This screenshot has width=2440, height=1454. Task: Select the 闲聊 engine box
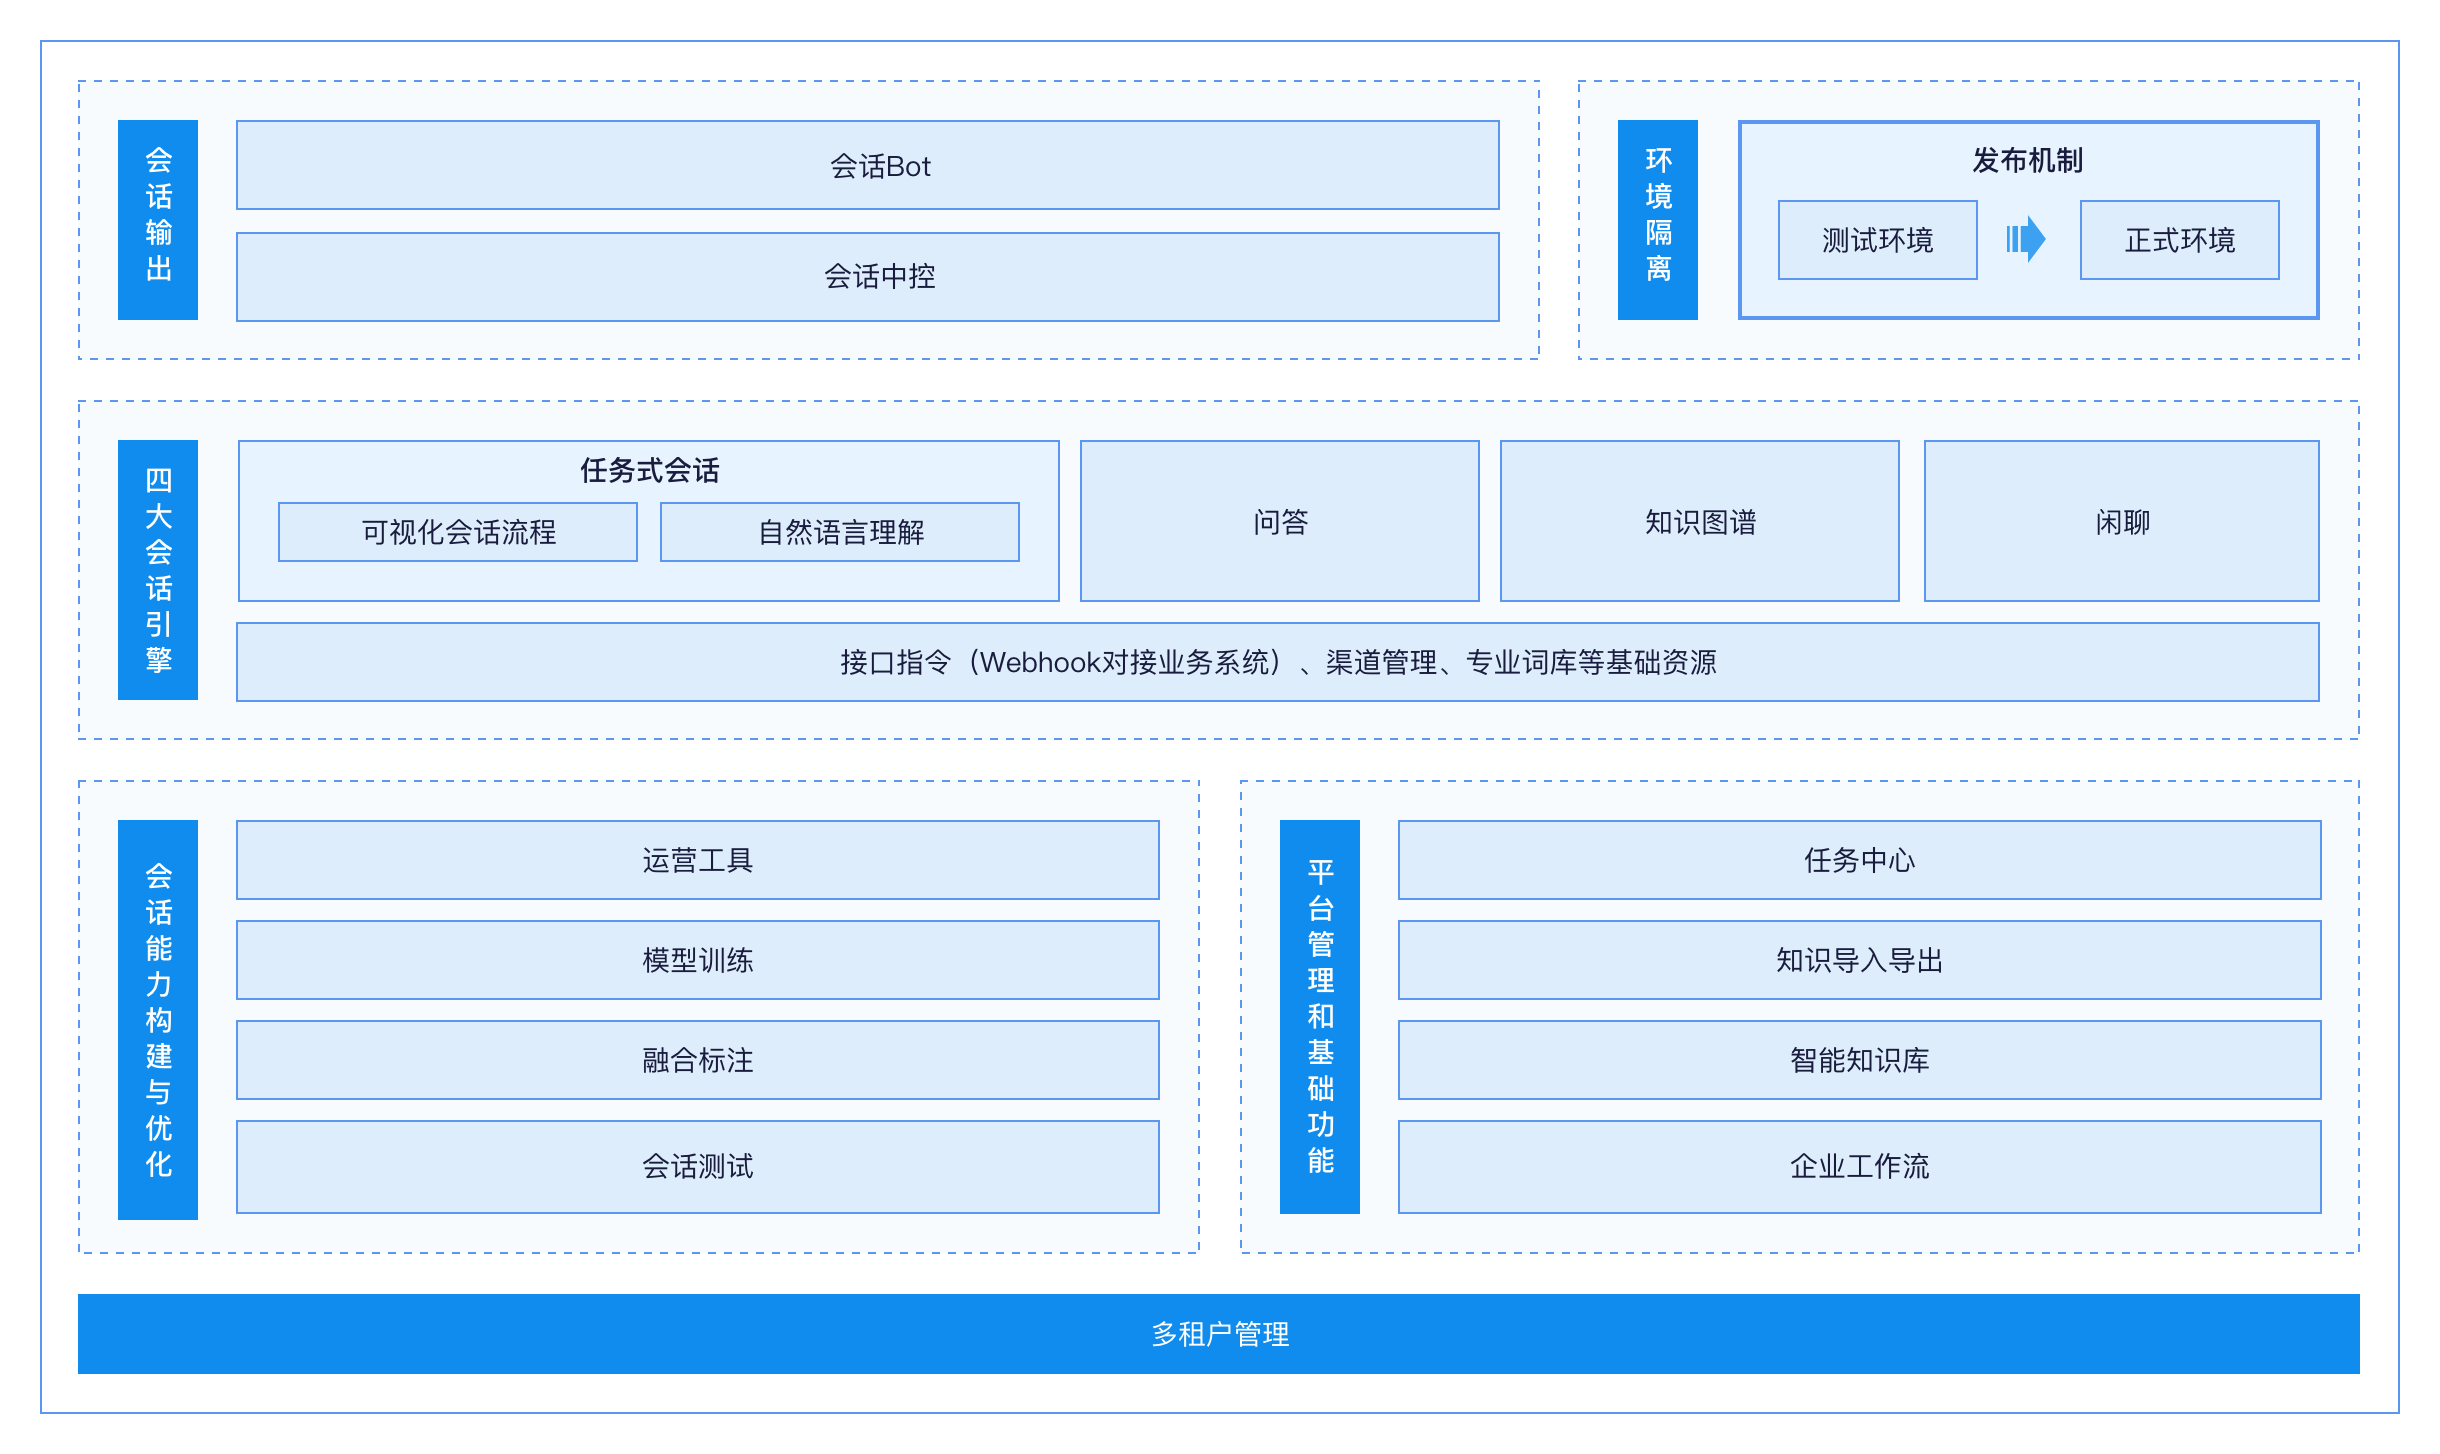tap(2122, 521)
